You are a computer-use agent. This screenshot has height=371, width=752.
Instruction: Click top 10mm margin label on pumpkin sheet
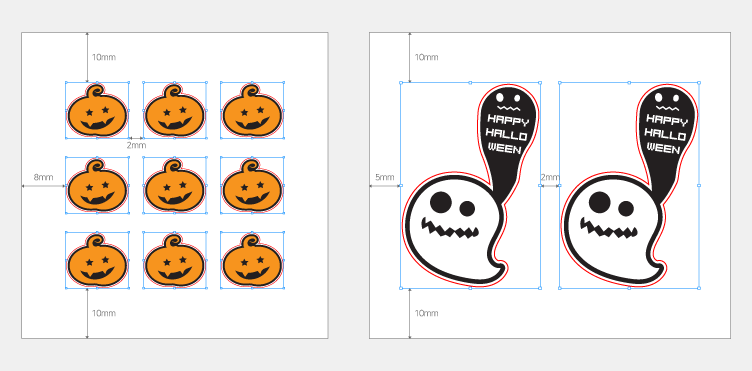(x=104, y=57)
